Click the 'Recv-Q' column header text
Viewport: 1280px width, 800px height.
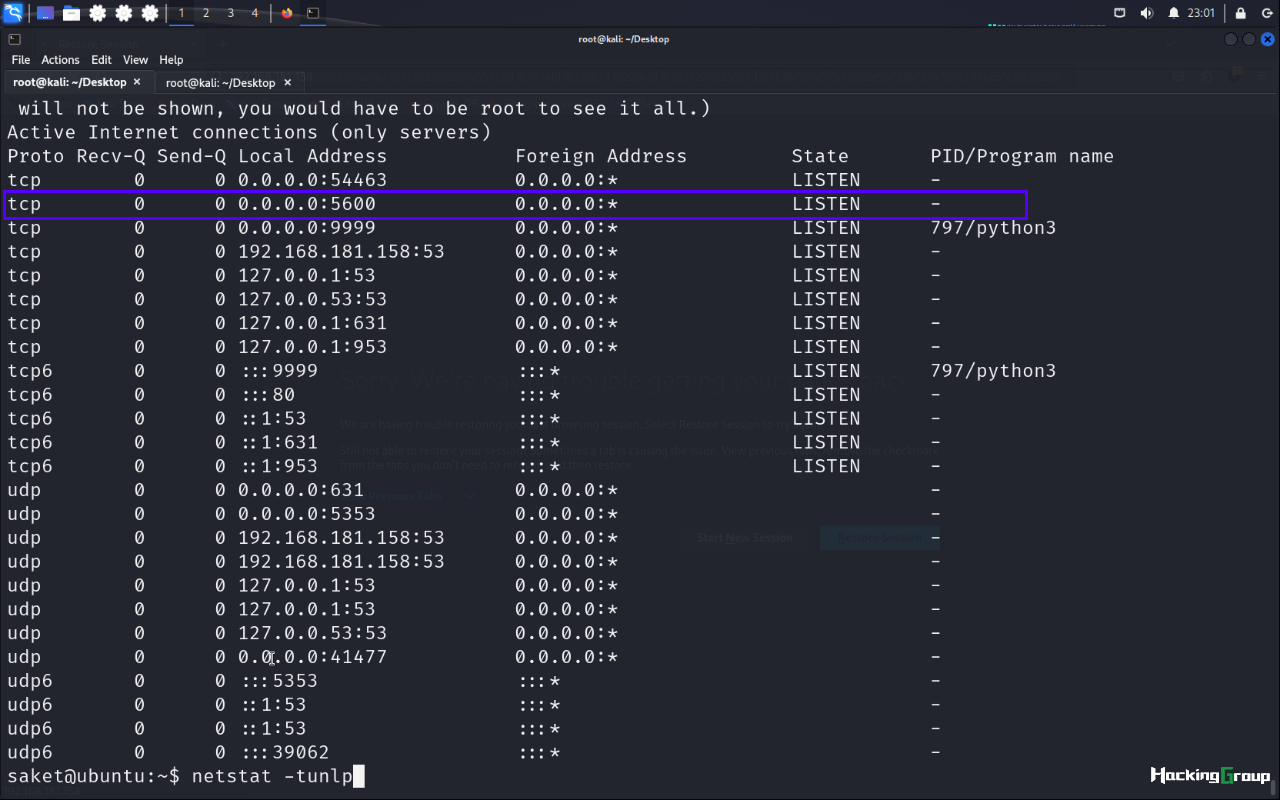point(111,156)
